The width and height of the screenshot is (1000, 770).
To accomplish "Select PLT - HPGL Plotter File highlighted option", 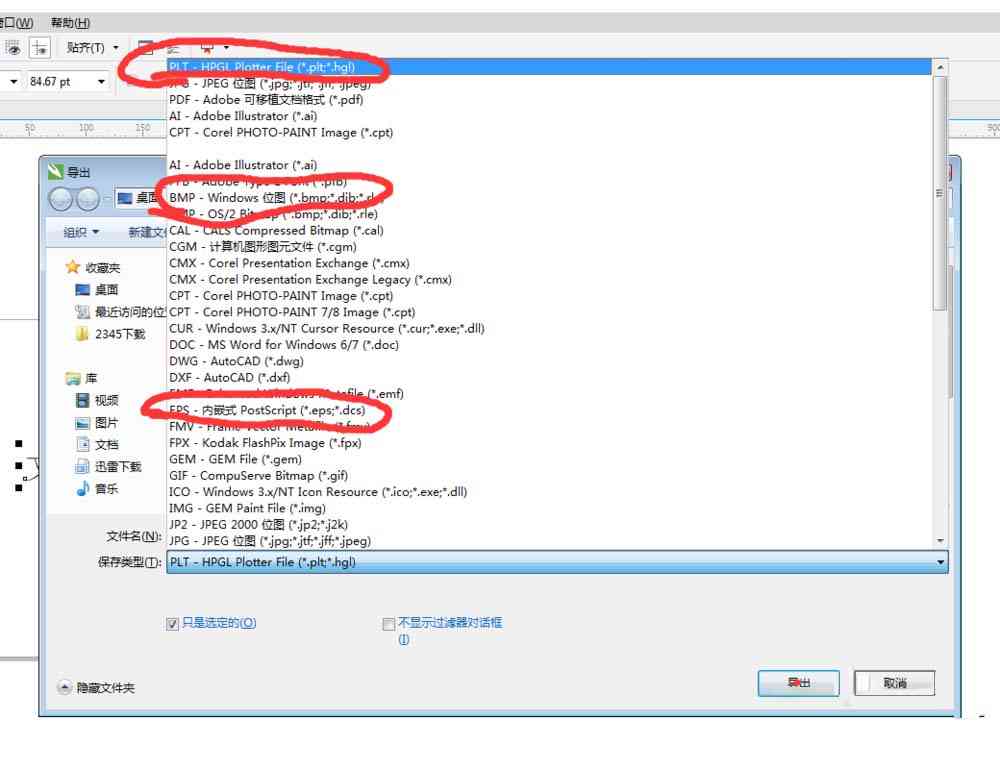I will coord(548,67).
